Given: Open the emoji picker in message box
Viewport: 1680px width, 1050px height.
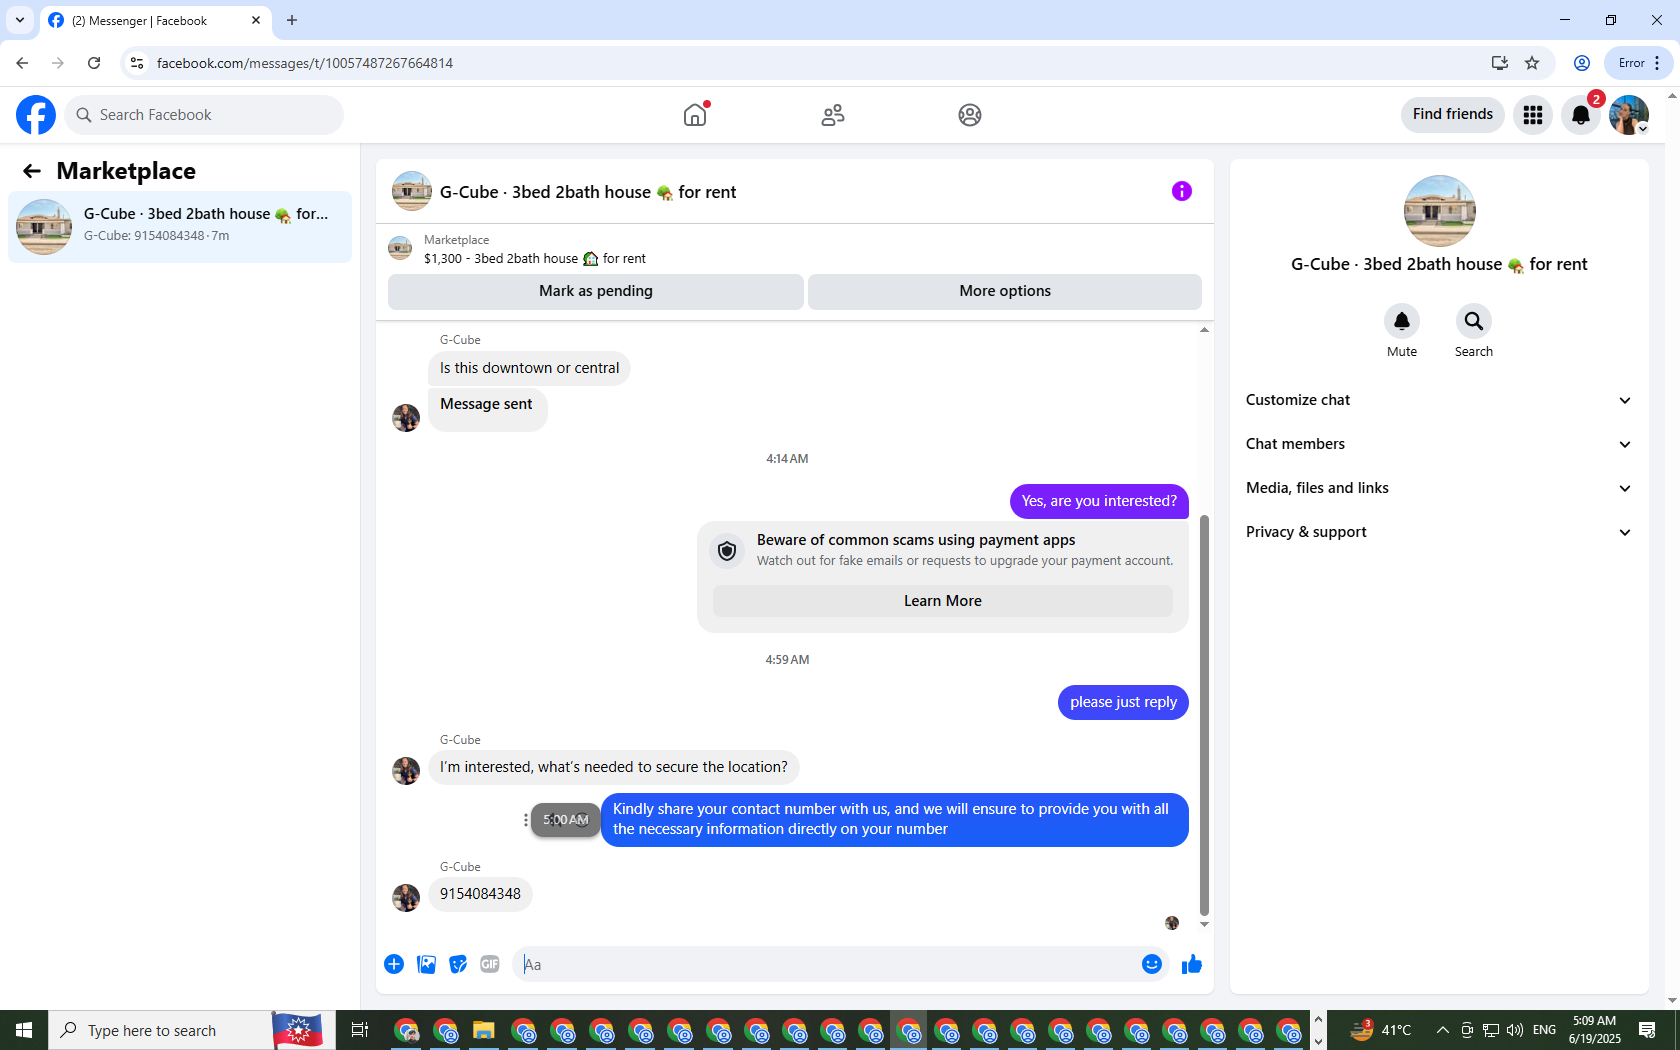Looking at the screenshot, I should pyautogui.click(x=1152, y=964).
